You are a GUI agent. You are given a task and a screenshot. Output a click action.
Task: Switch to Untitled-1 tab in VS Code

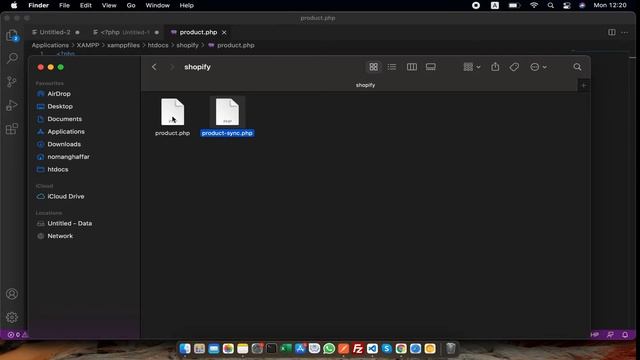tap(126, 32)
